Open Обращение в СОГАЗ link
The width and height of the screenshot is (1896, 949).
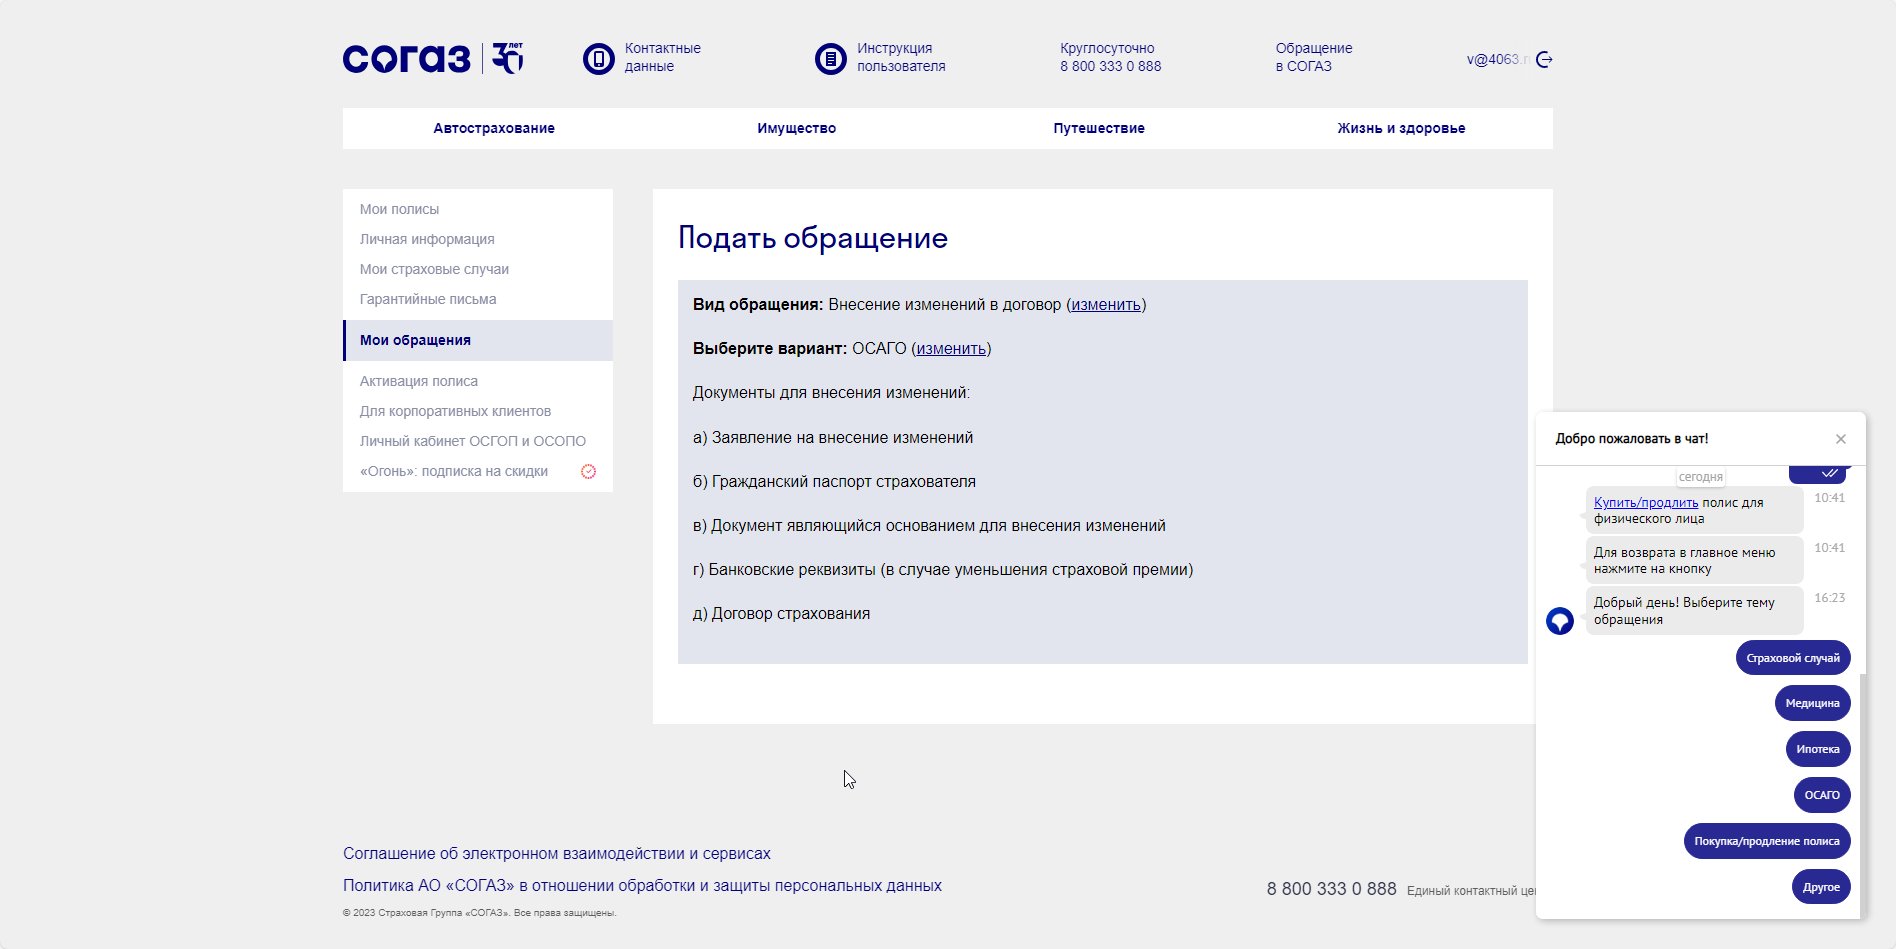click(1313, 57)
